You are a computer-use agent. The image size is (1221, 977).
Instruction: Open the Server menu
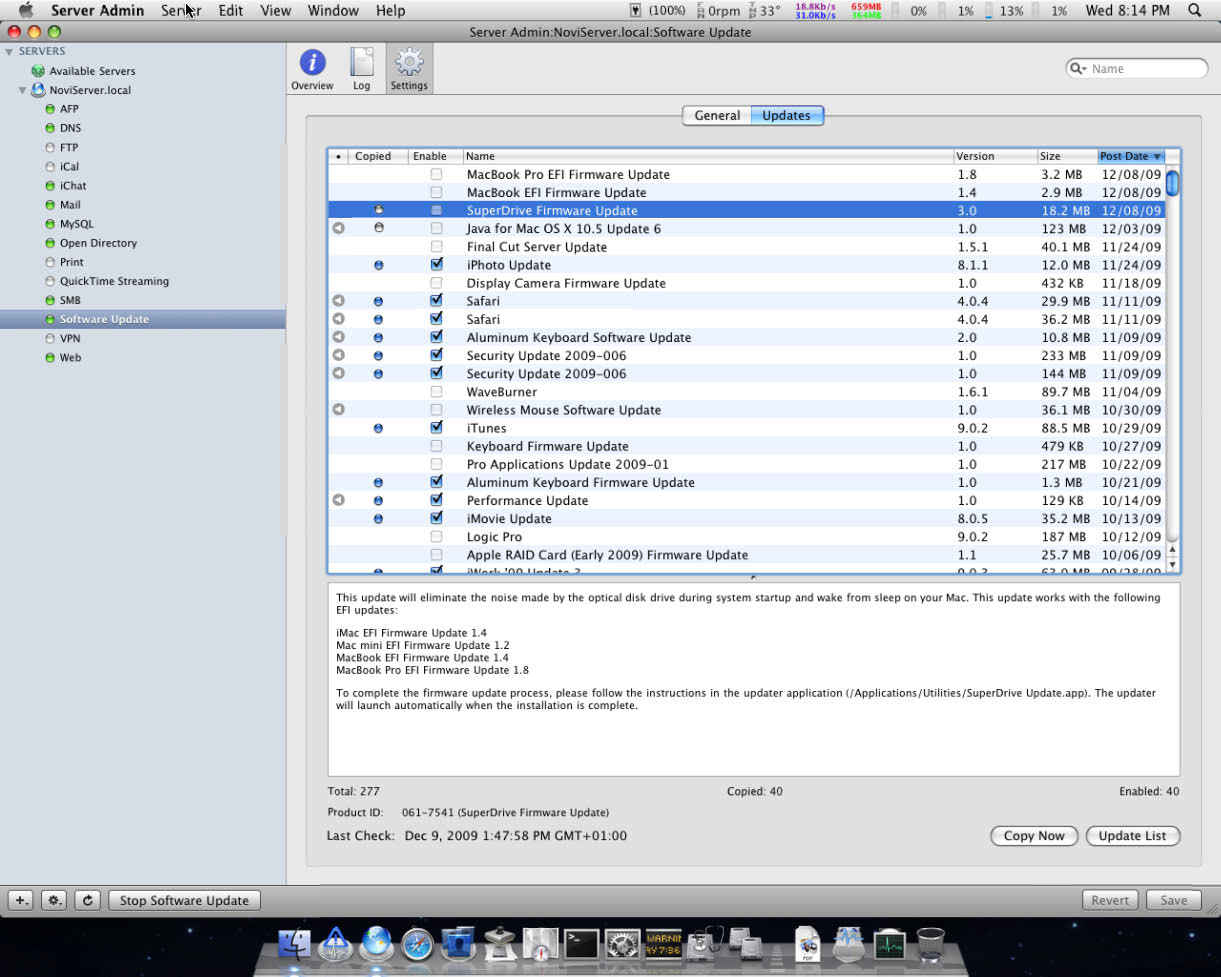(x=181, y=10)
